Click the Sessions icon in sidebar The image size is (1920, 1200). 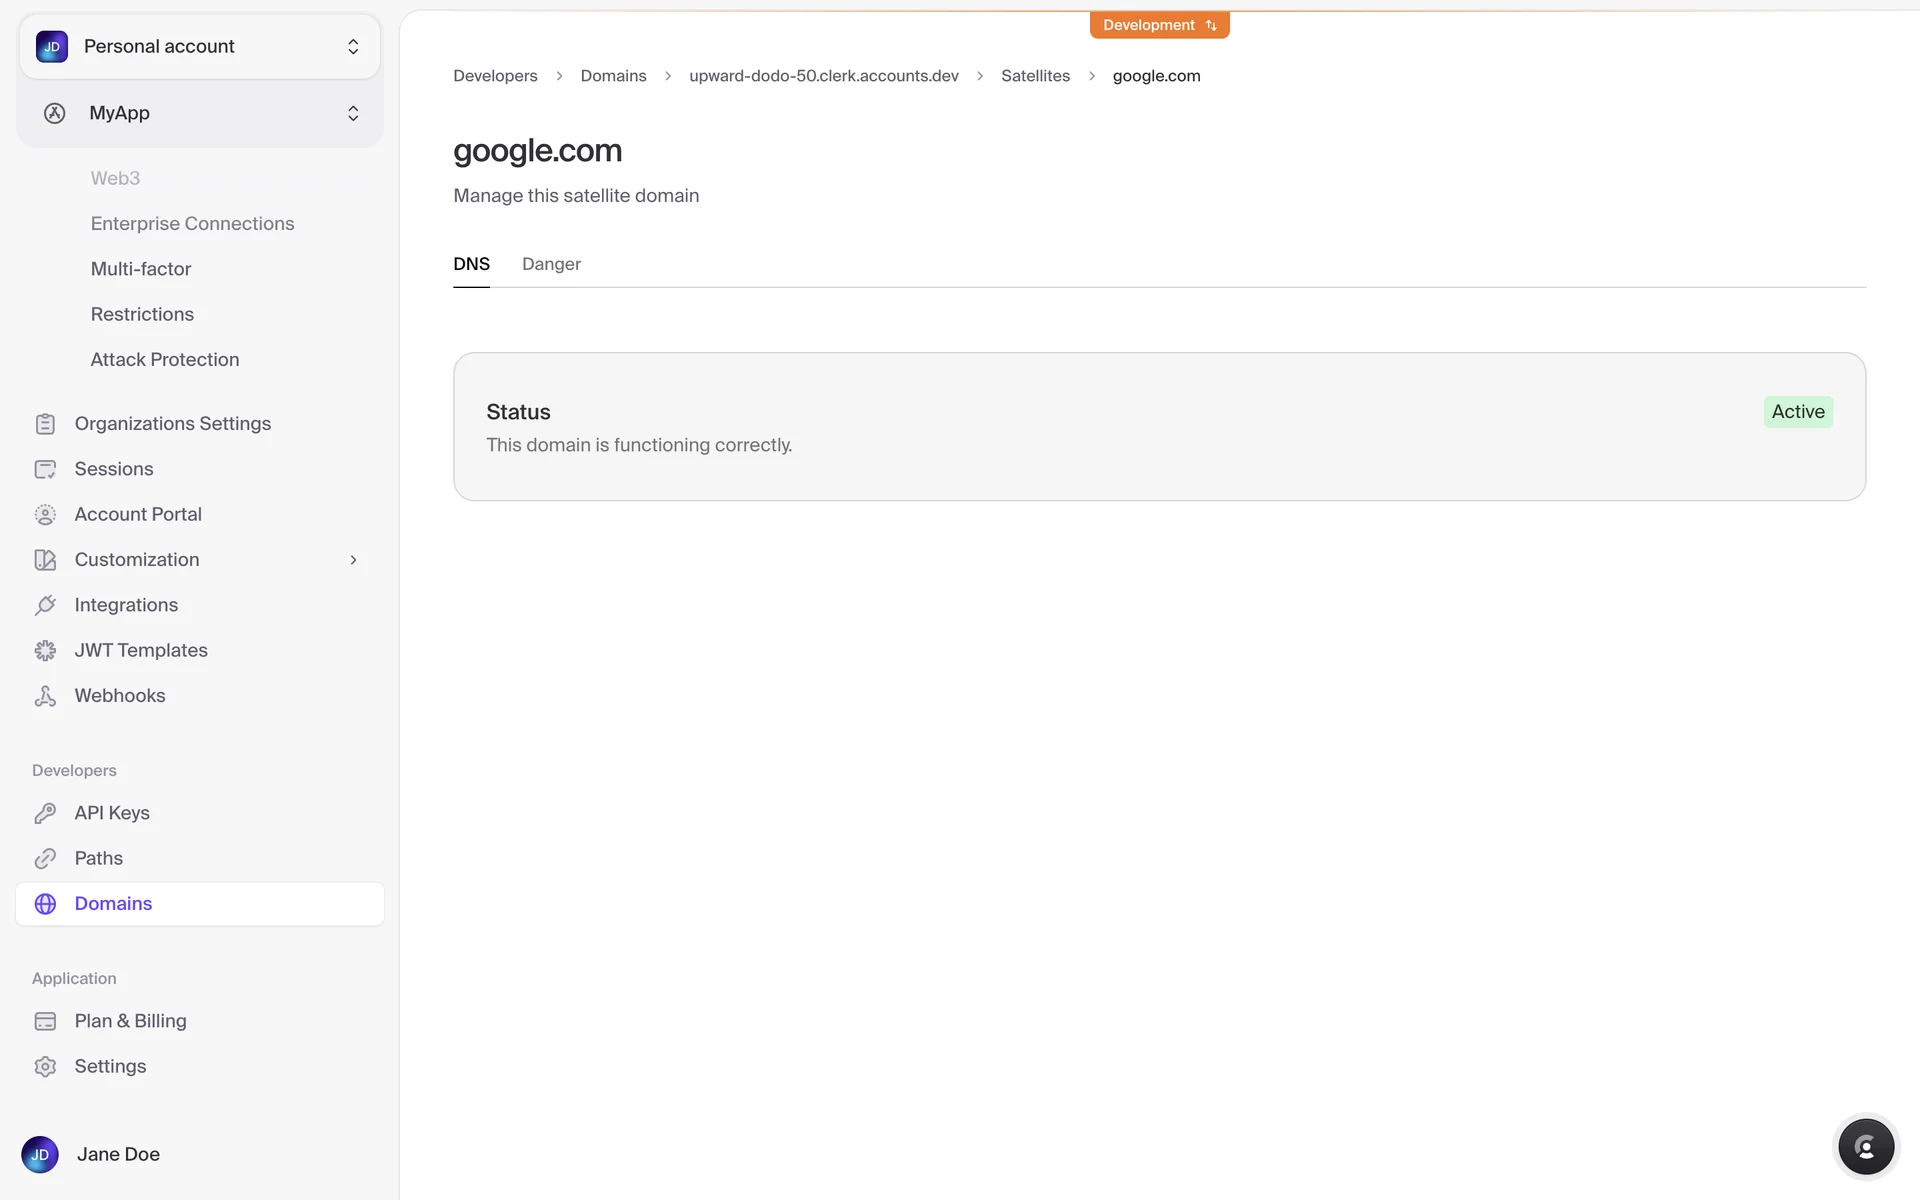45,469
